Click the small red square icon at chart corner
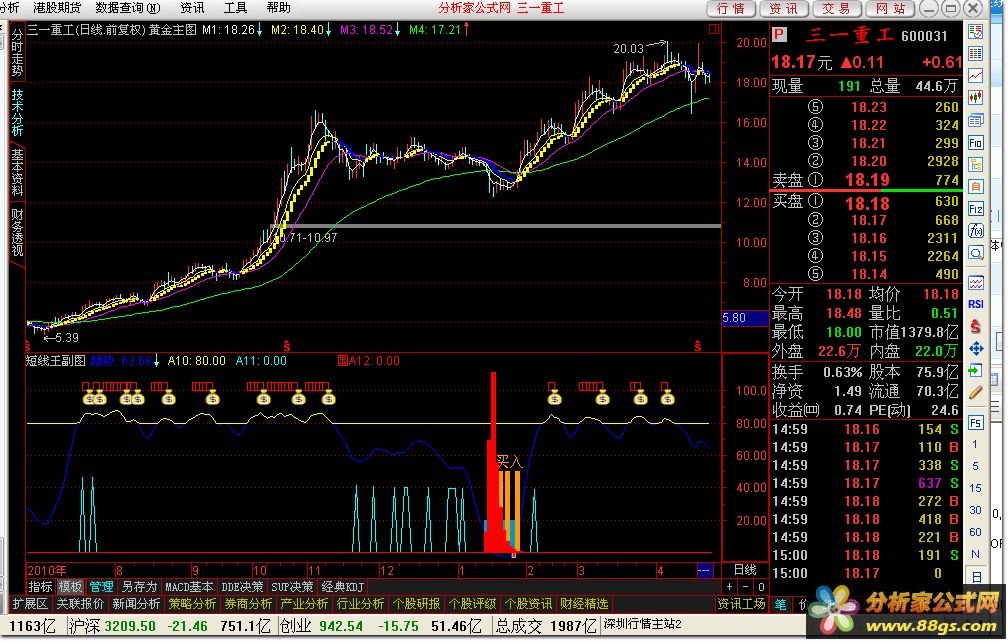 (714, 30)
